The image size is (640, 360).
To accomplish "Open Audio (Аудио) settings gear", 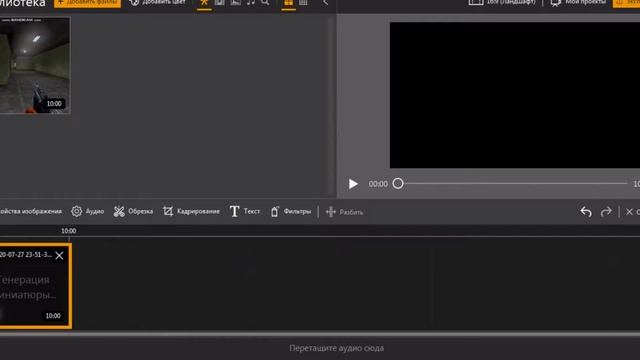I will point(87,211).
